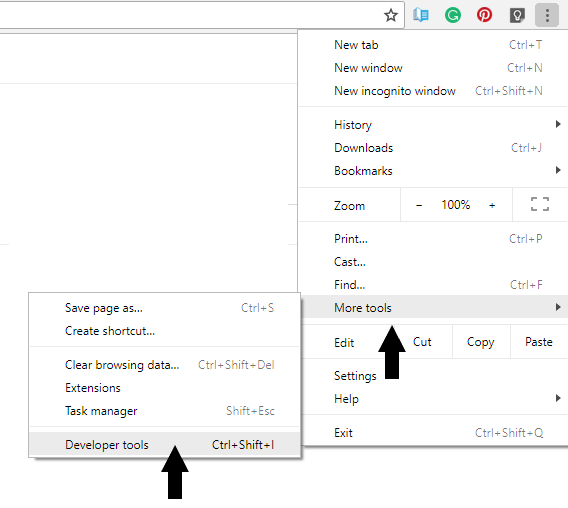Open Clear browsing data option
This screenshot has height=508, width=568.
tap(165, 365)
